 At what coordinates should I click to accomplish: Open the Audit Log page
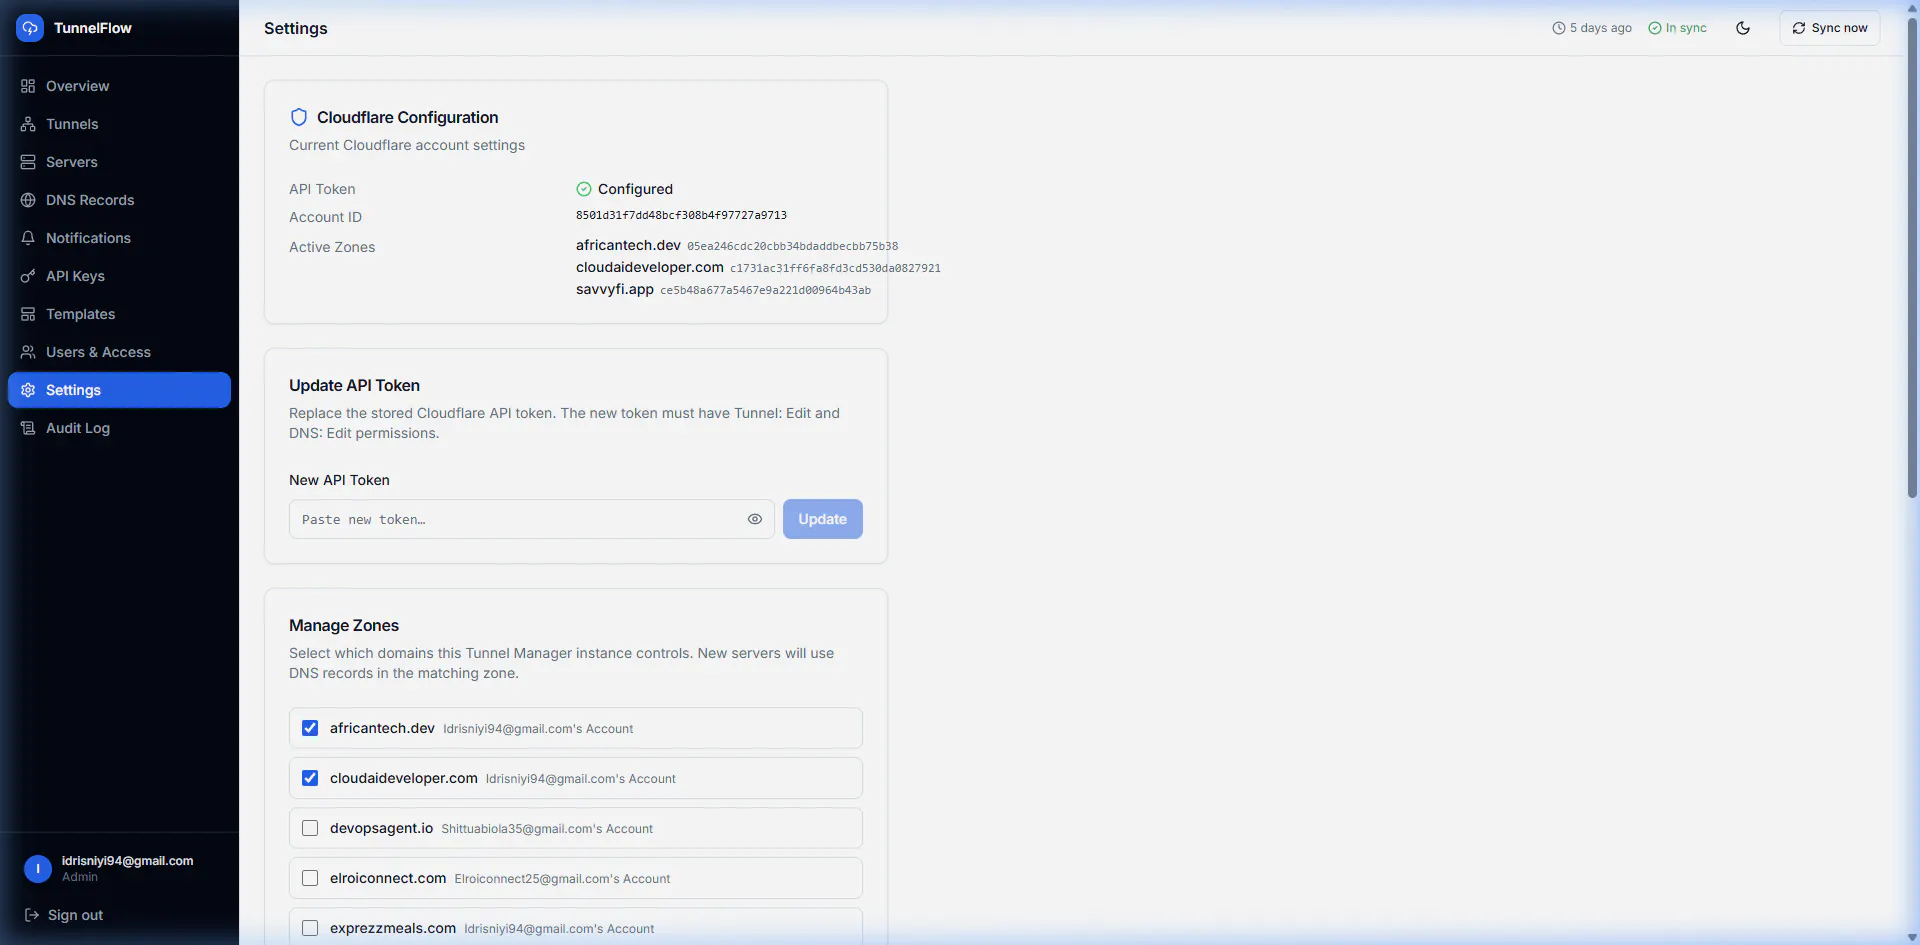(119, 428)
